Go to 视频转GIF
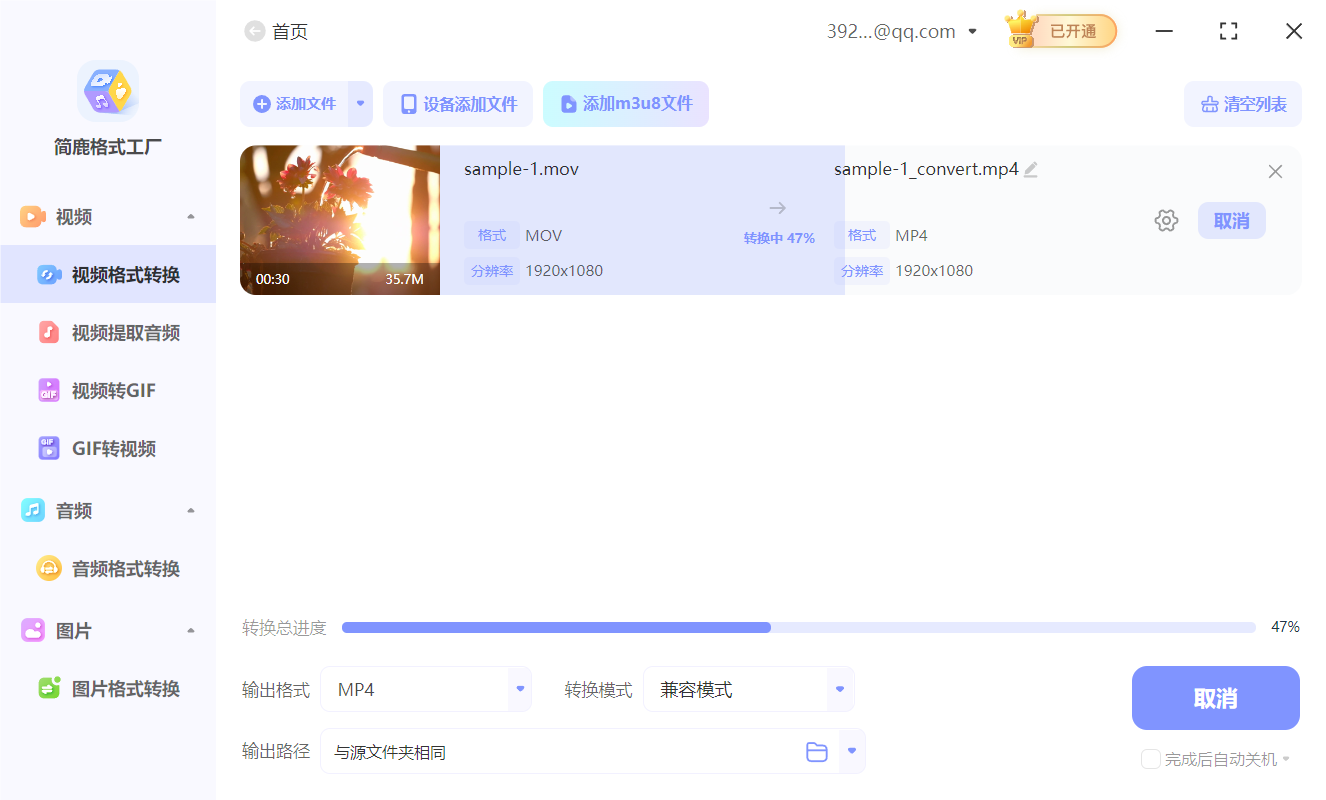 pyautogui.click(x=108, y=391)
